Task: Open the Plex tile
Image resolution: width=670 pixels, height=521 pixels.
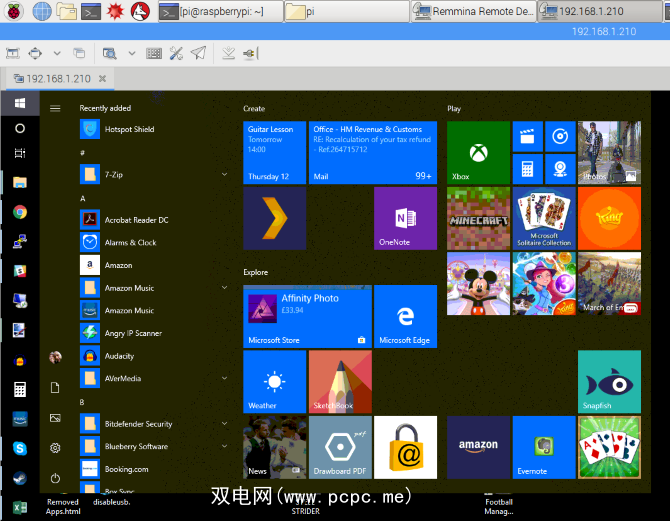Action: [274, 218]
